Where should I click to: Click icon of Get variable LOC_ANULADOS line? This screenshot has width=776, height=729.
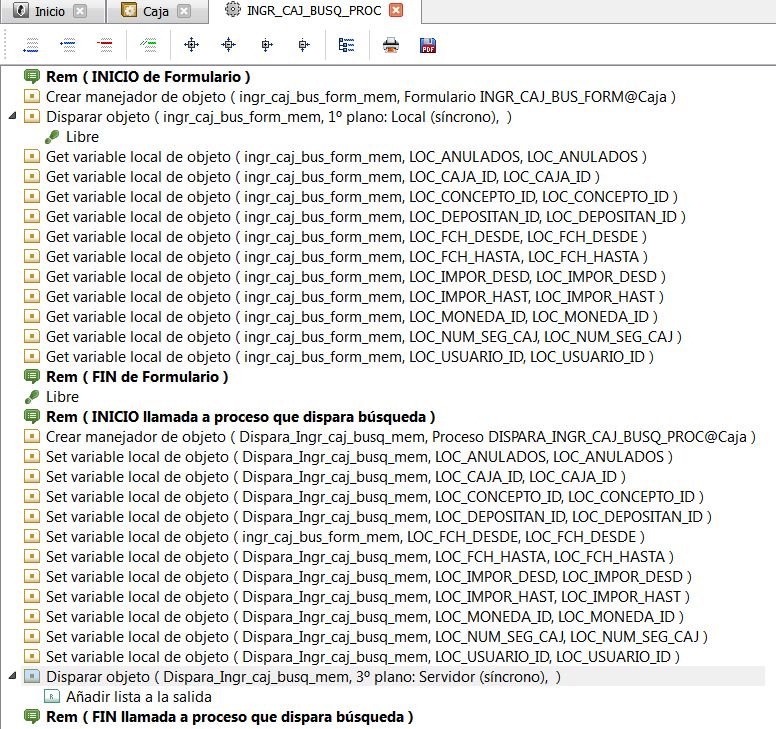tap(32, 156)
